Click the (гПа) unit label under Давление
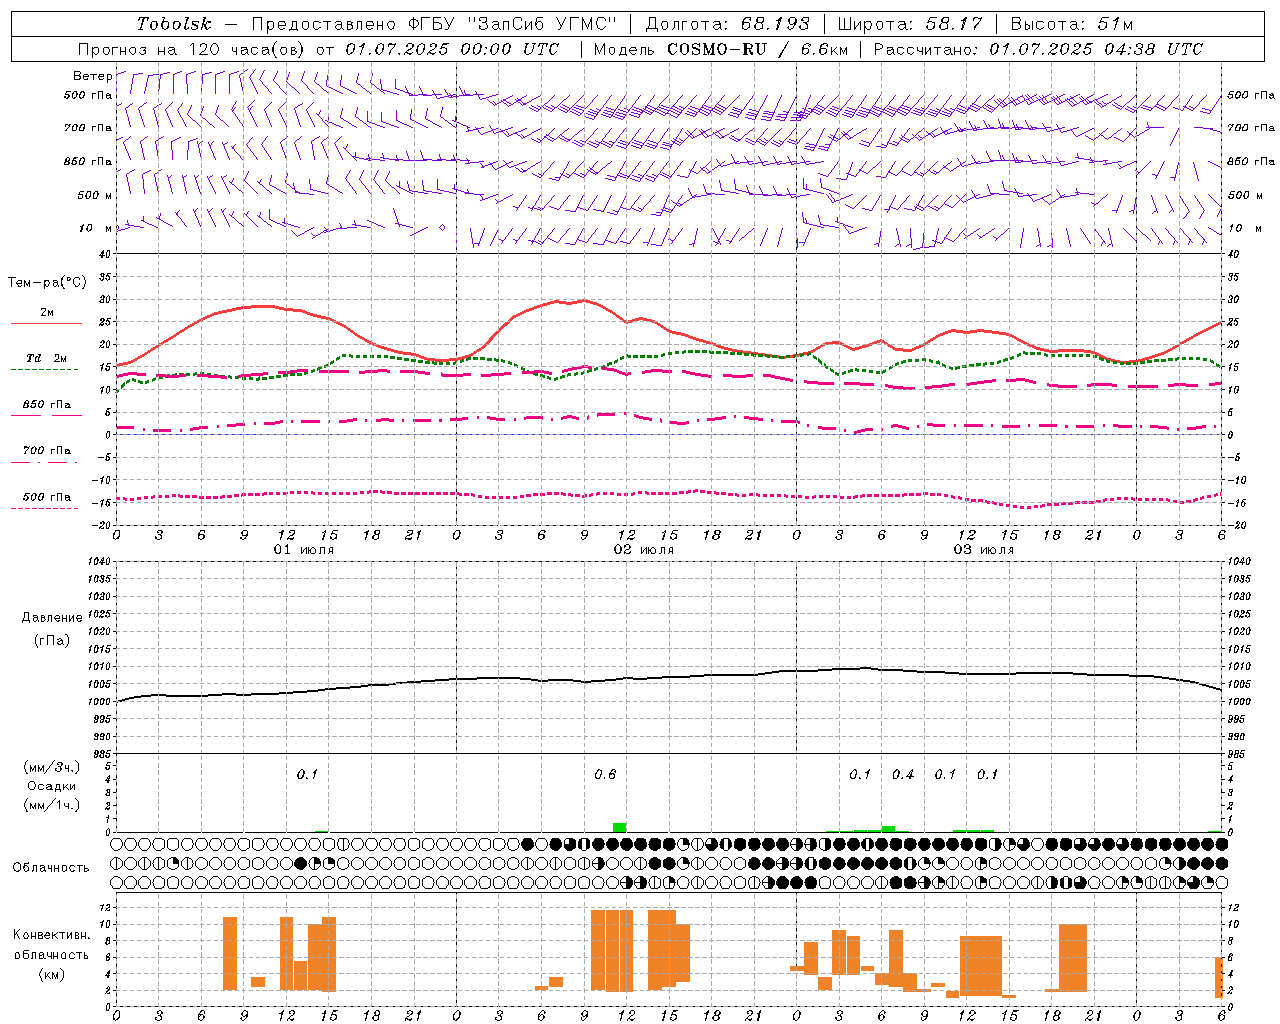1280x1024 pixels. pos(52,640)
